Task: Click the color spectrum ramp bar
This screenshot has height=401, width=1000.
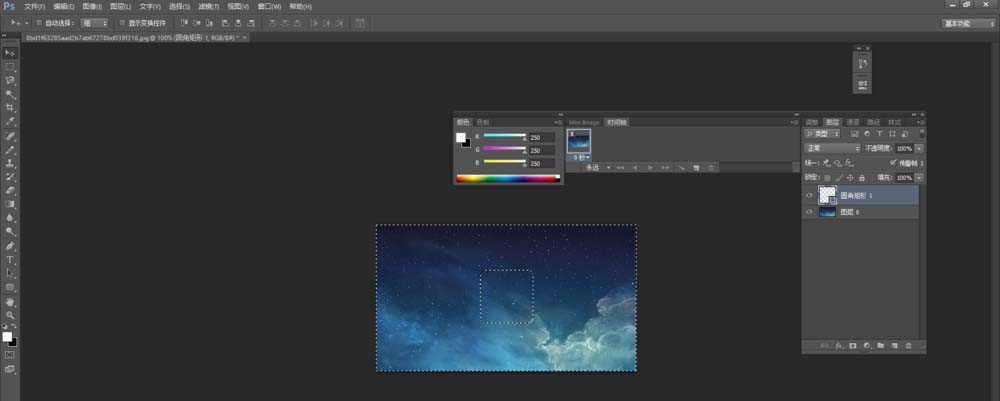Action: pos(508,179)
